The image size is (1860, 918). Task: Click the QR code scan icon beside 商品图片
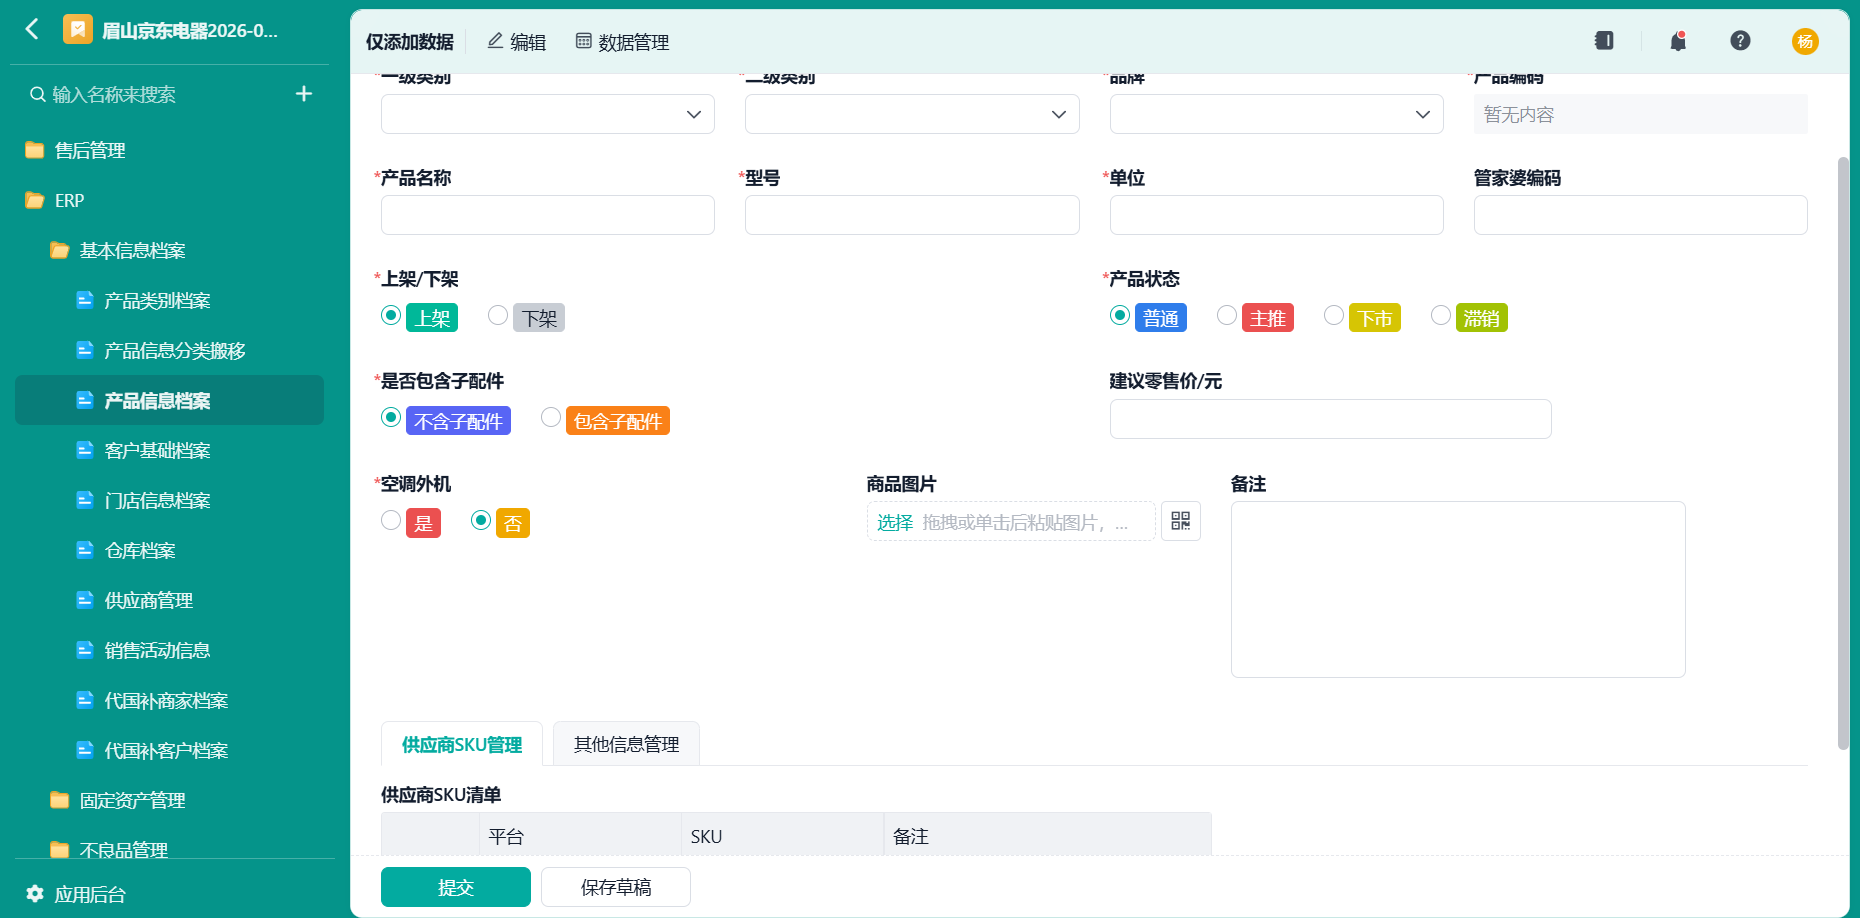[x=1181, y=521]
